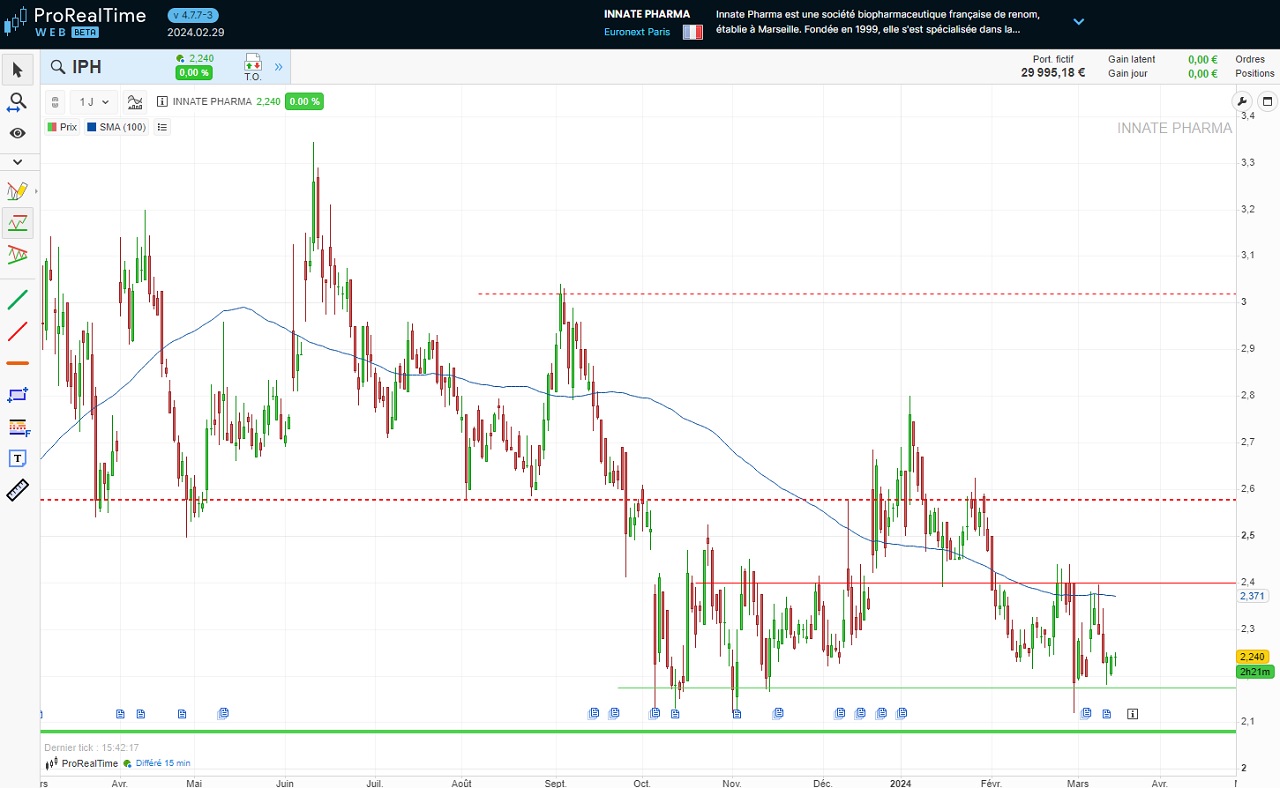Open the pencil drawing tools

pos(17,191)
